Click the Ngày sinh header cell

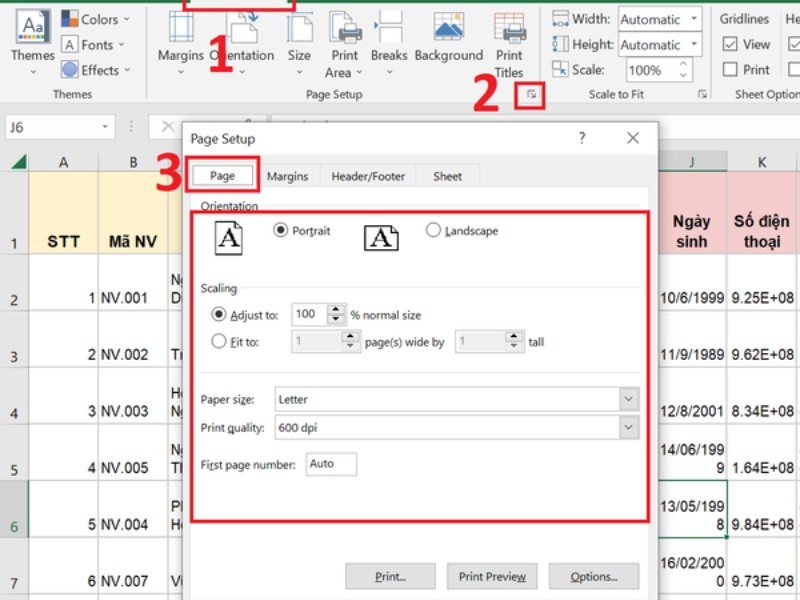[692, 213]
